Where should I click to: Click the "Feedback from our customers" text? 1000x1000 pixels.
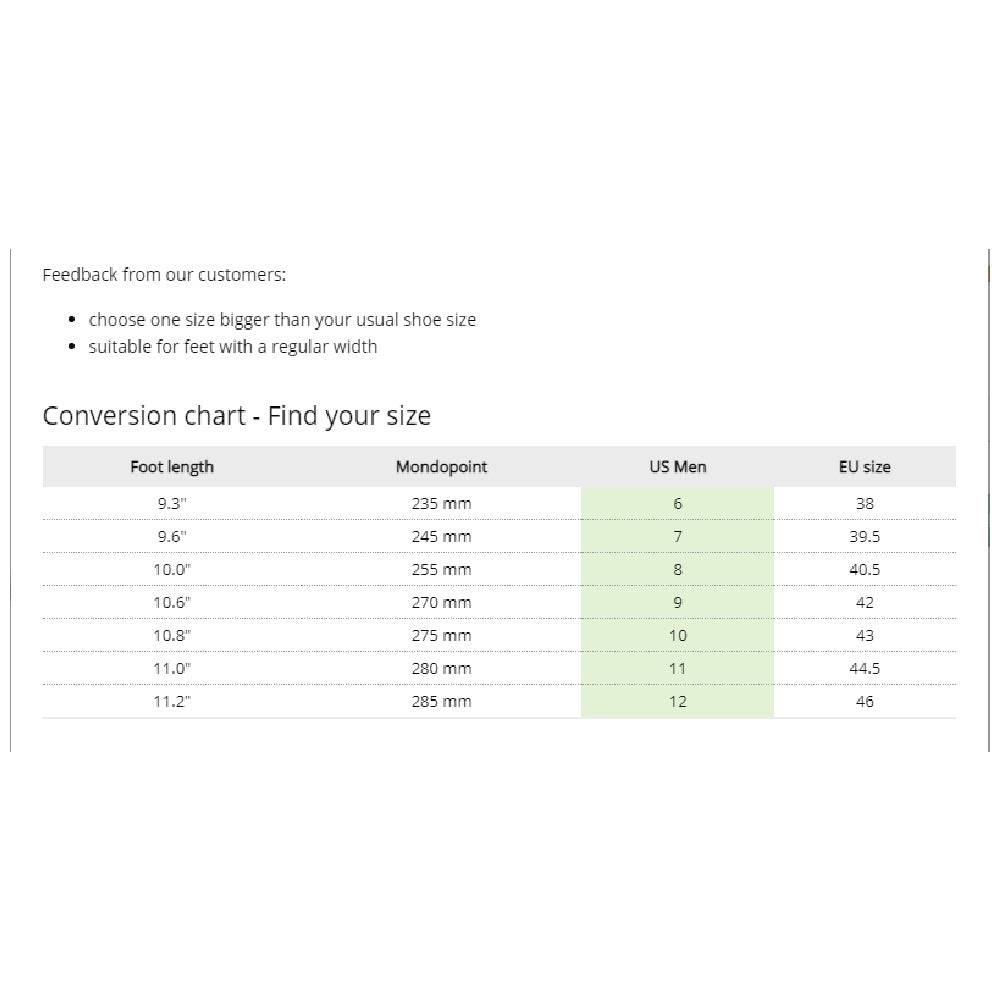pos(164,275)
